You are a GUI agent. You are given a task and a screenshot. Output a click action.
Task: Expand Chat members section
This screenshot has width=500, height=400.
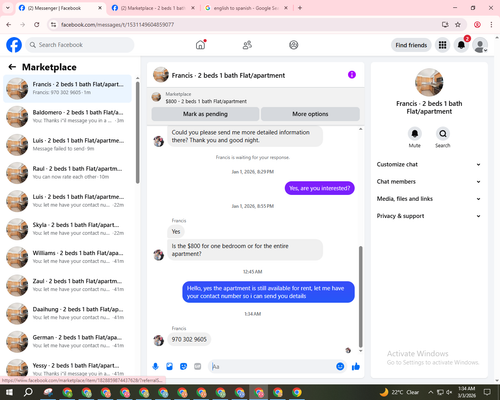(x=429, y=182)
